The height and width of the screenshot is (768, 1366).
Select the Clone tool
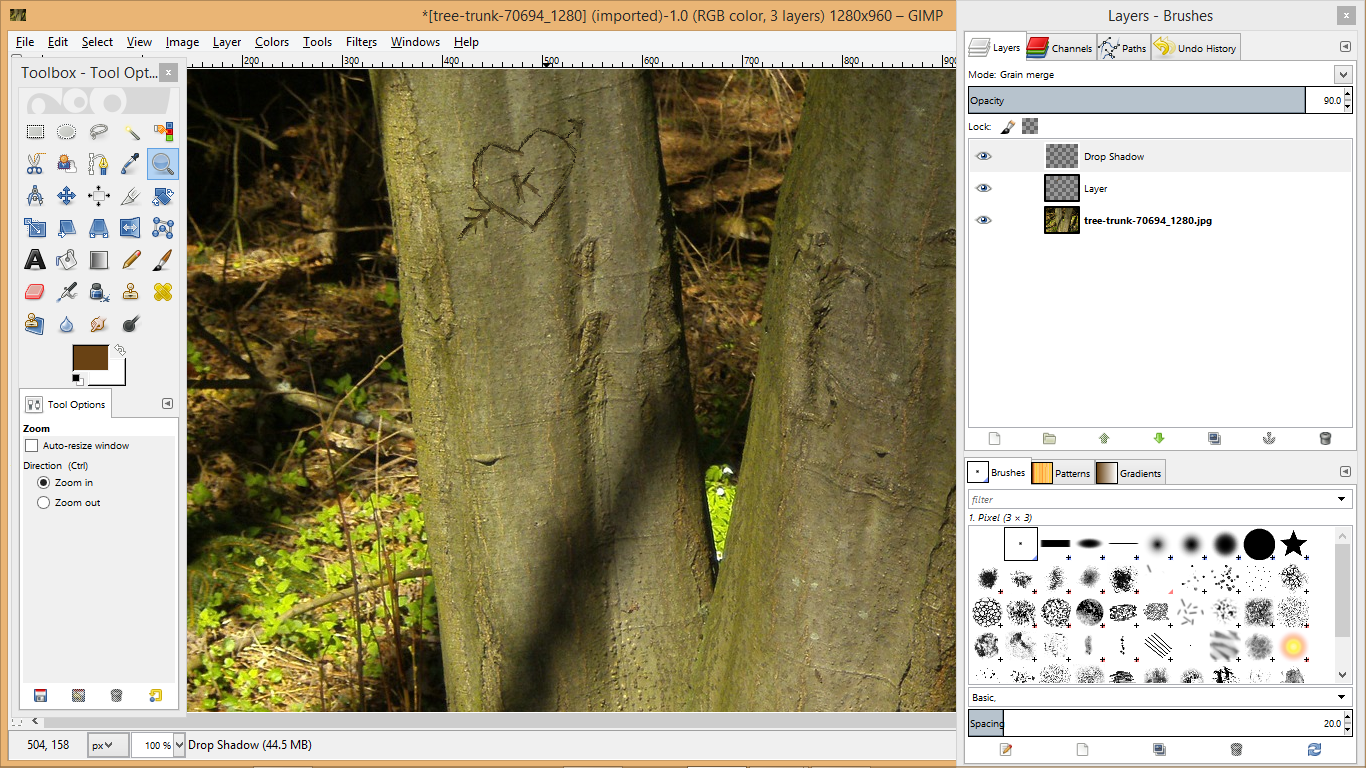(x=130, y=291)
